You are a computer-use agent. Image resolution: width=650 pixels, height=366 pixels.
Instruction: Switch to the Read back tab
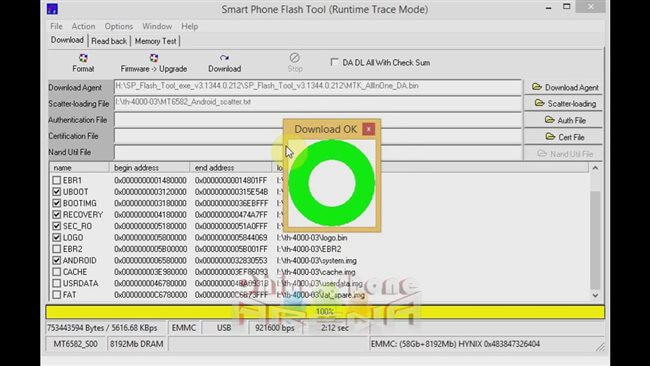click(x=109, y=41)
